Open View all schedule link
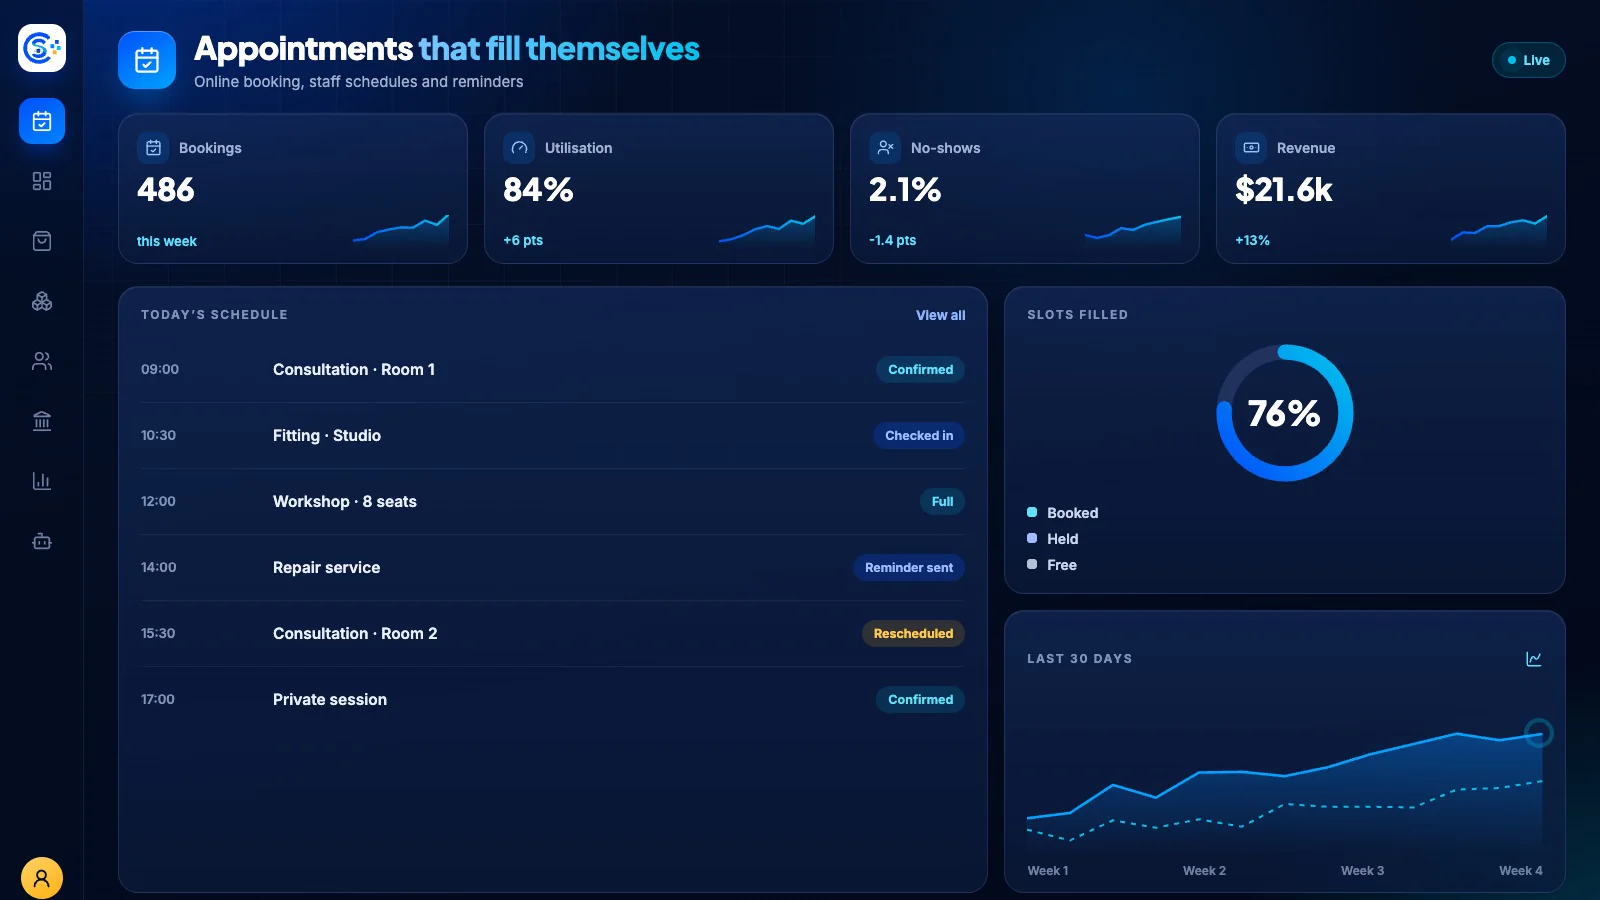 coord(941,315)
